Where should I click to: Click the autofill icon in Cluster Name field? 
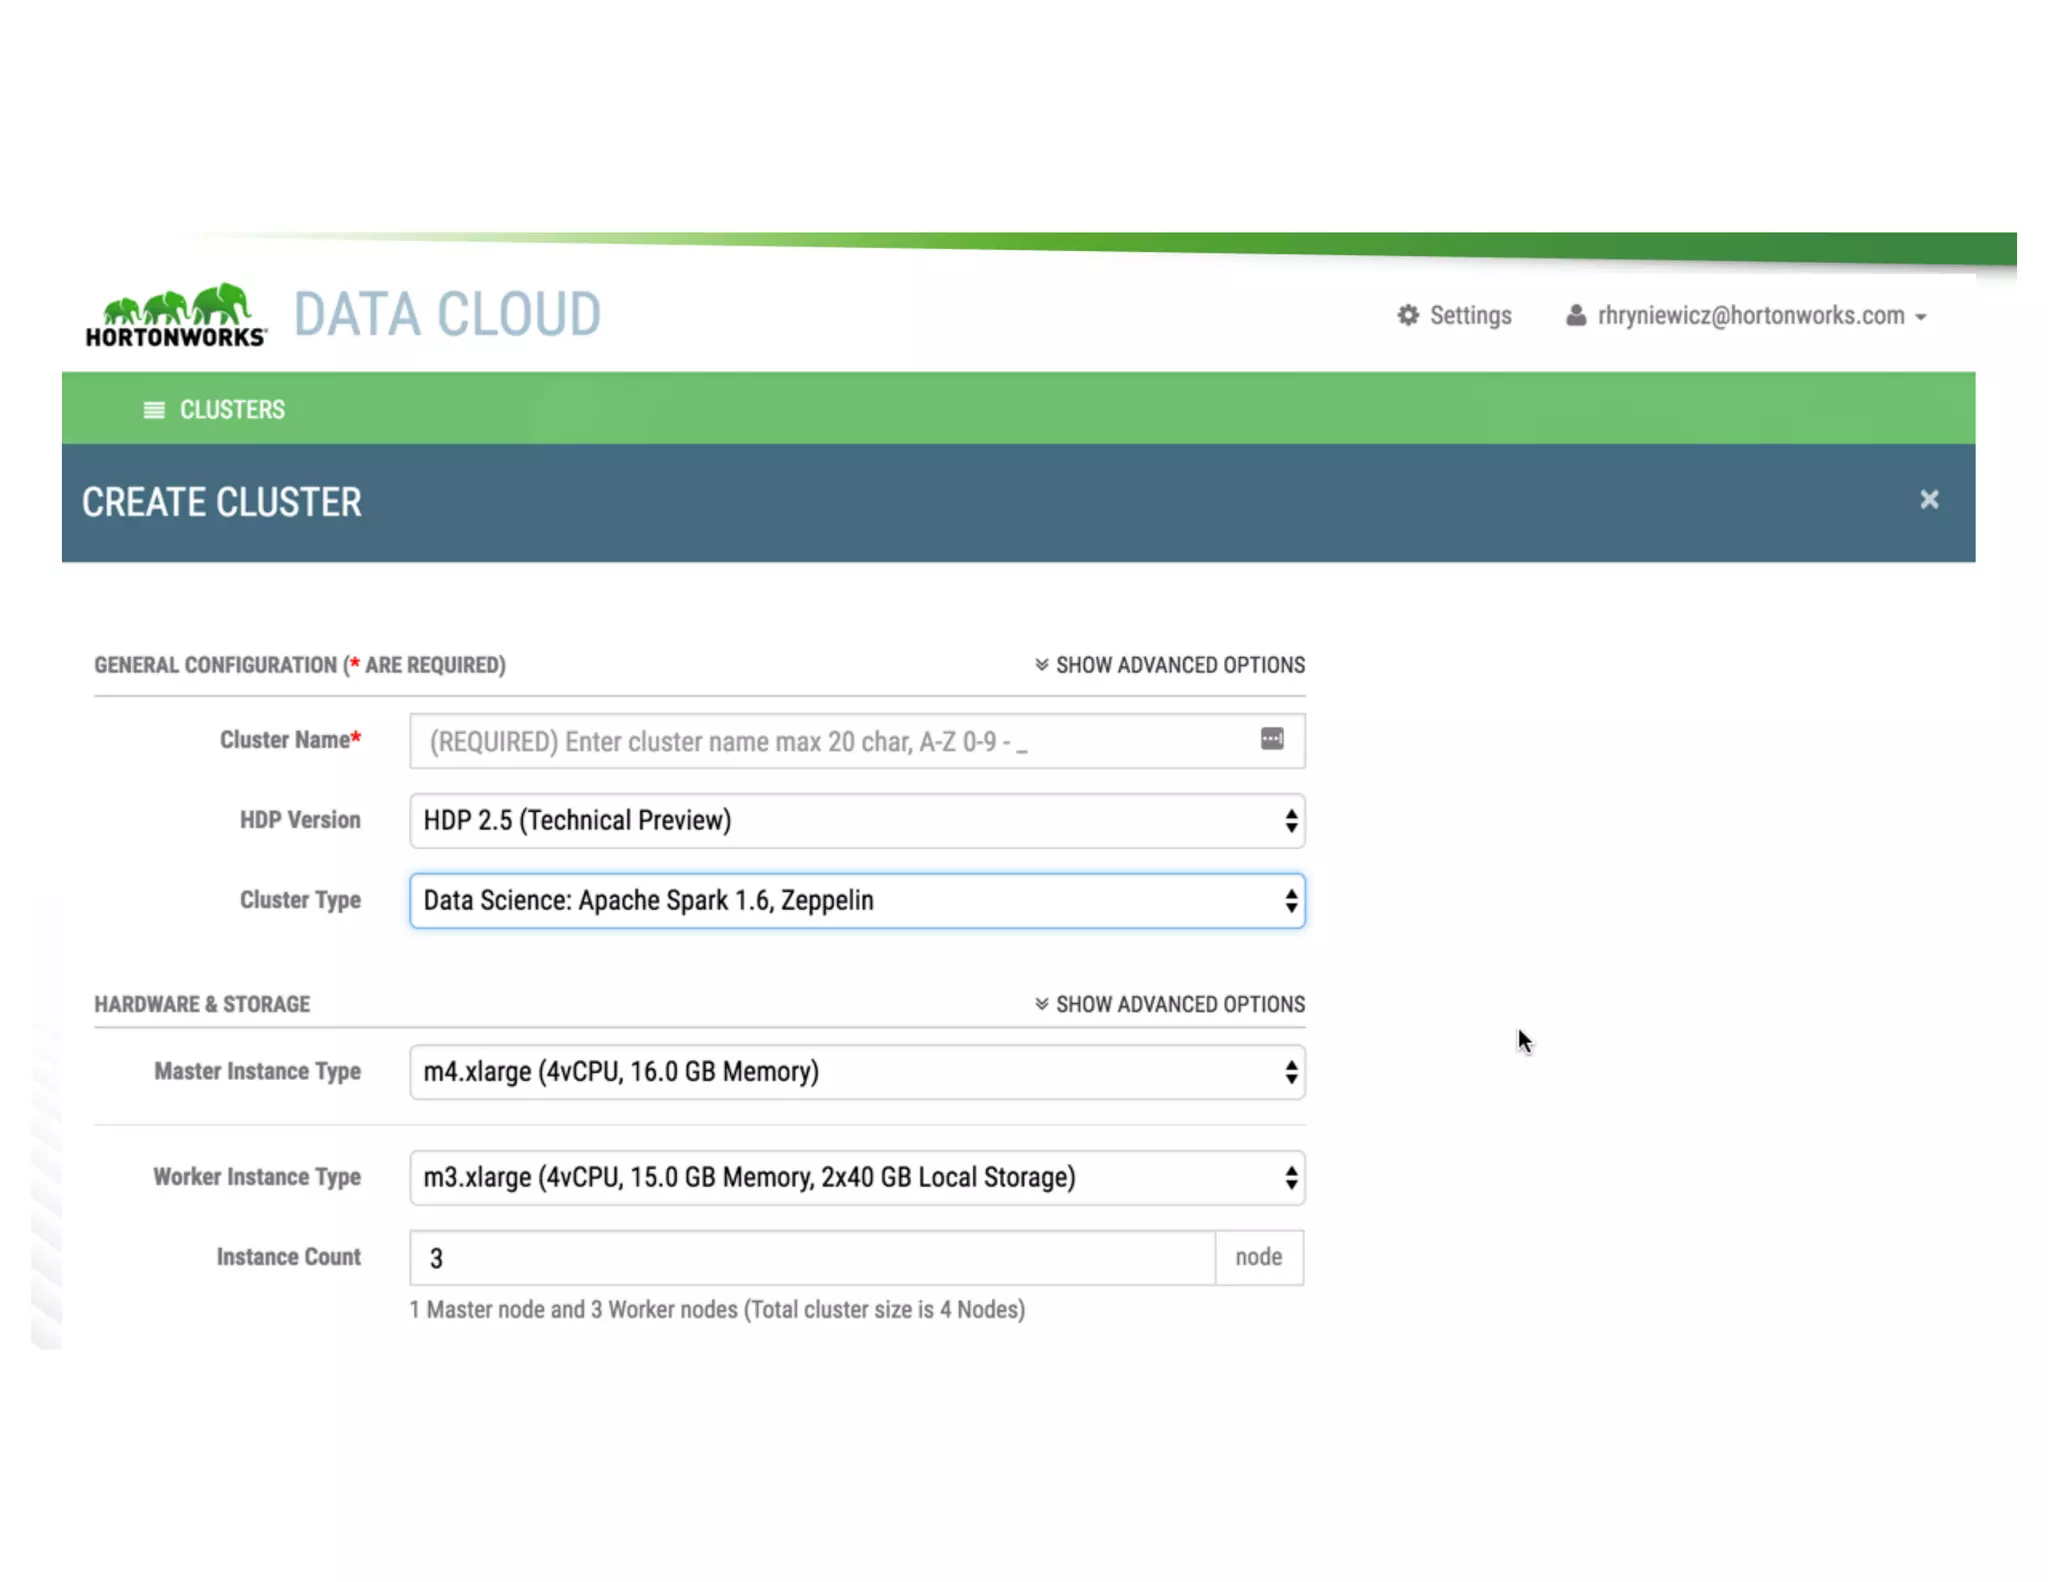tap(1272, 739)
